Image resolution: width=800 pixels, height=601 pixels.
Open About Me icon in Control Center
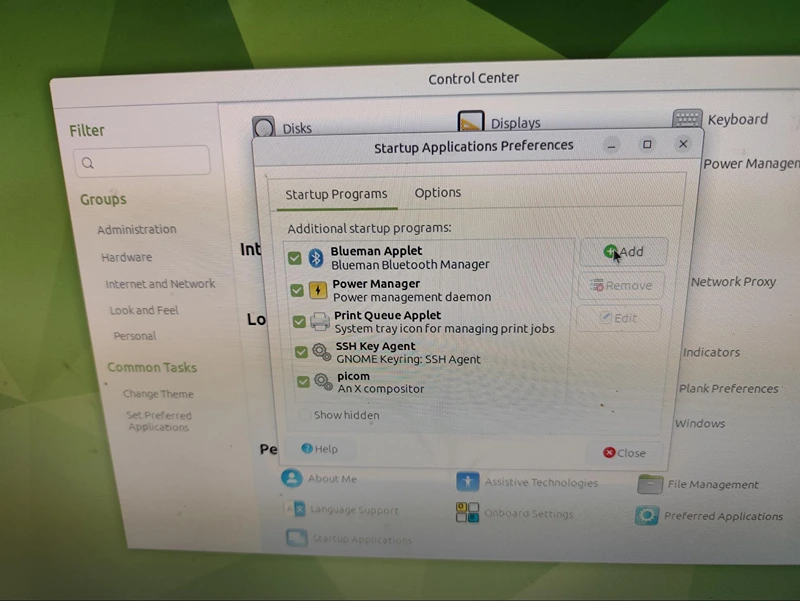coord(292,479)
